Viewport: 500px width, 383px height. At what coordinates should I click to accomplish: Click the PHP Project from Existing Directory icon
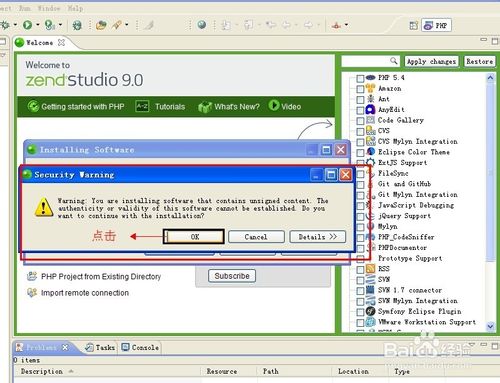32,276
